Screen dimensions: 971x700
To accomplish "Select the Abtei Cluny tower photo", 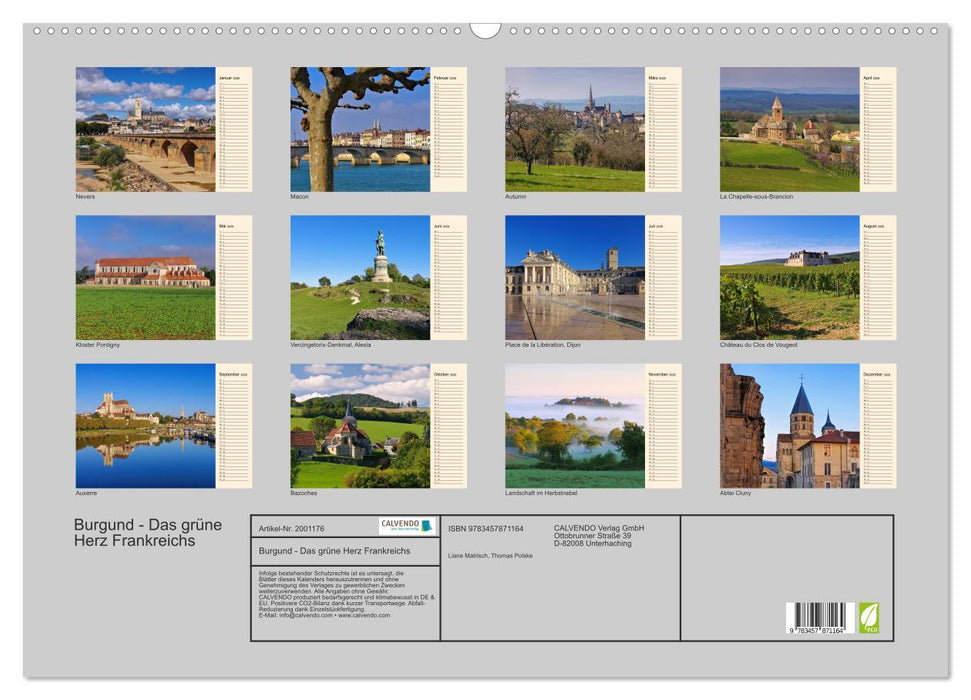I will (x=789, y=425).
